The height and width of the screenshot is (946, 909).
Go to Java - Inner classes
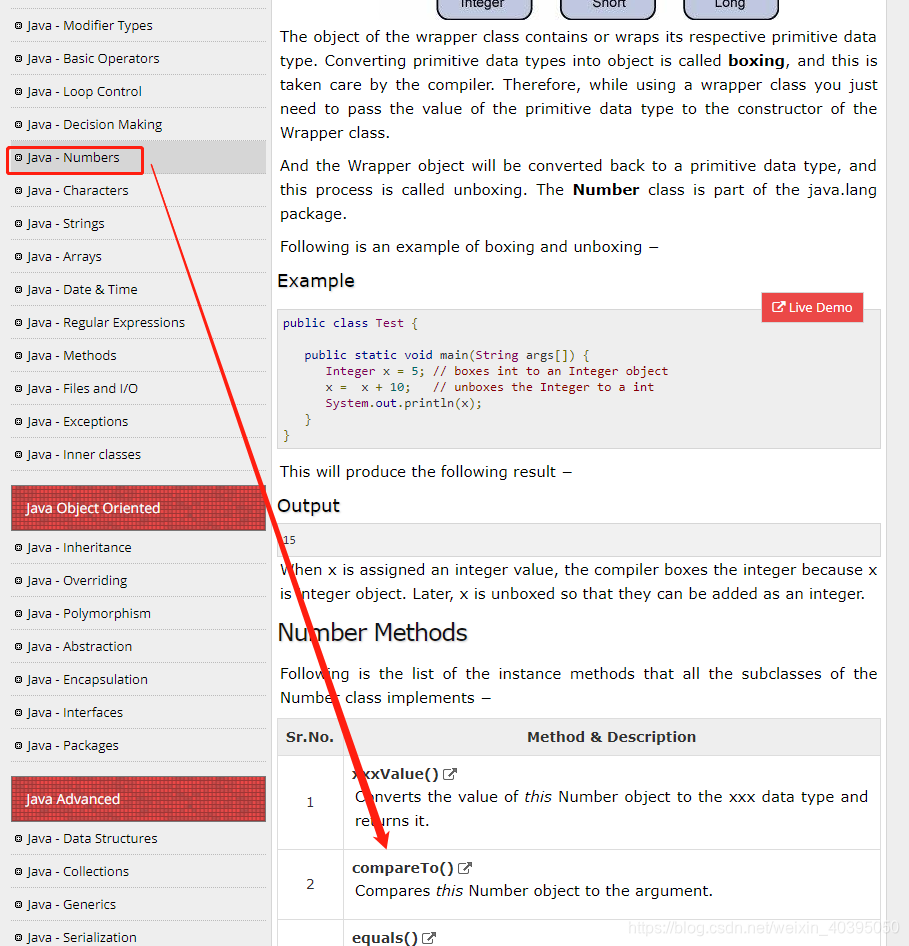84,455
